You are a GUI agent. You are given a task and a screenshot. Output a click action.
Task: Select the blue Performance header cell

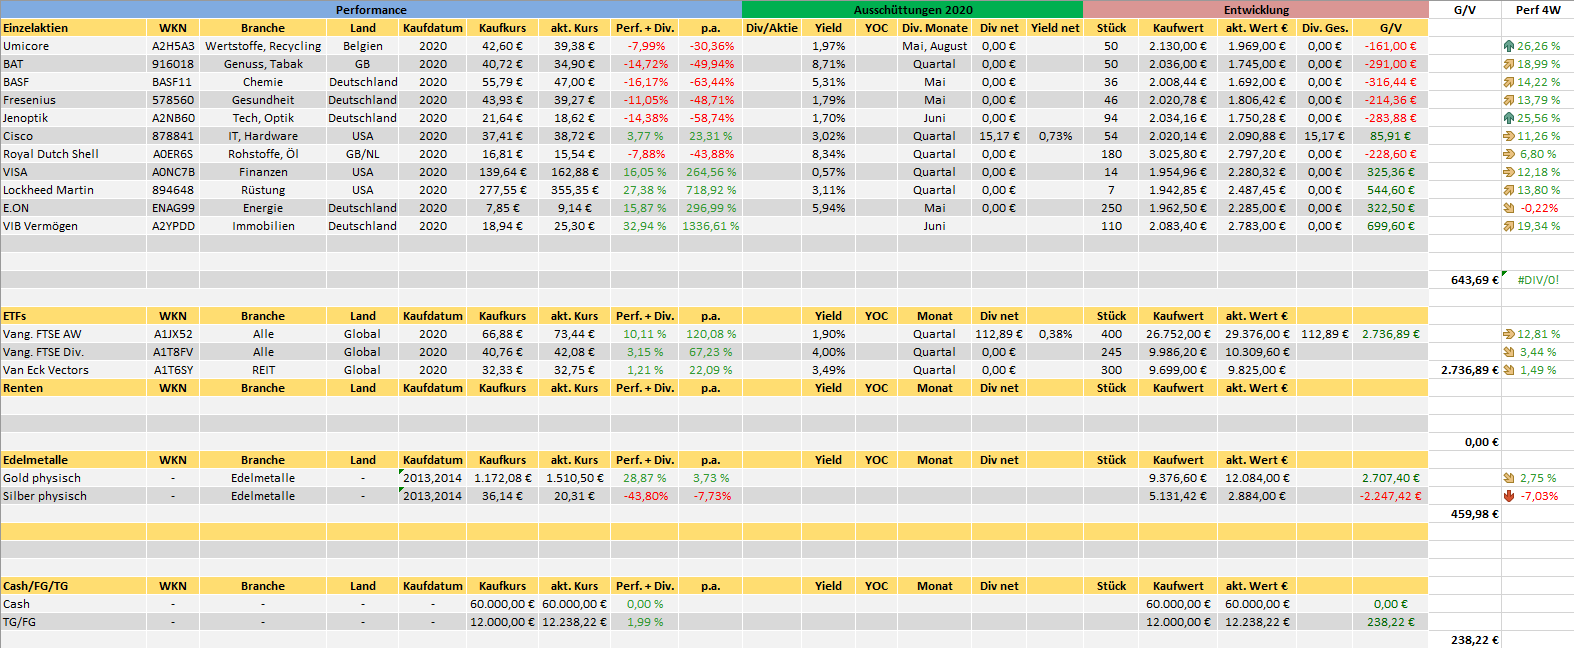[x=371, y=10]
